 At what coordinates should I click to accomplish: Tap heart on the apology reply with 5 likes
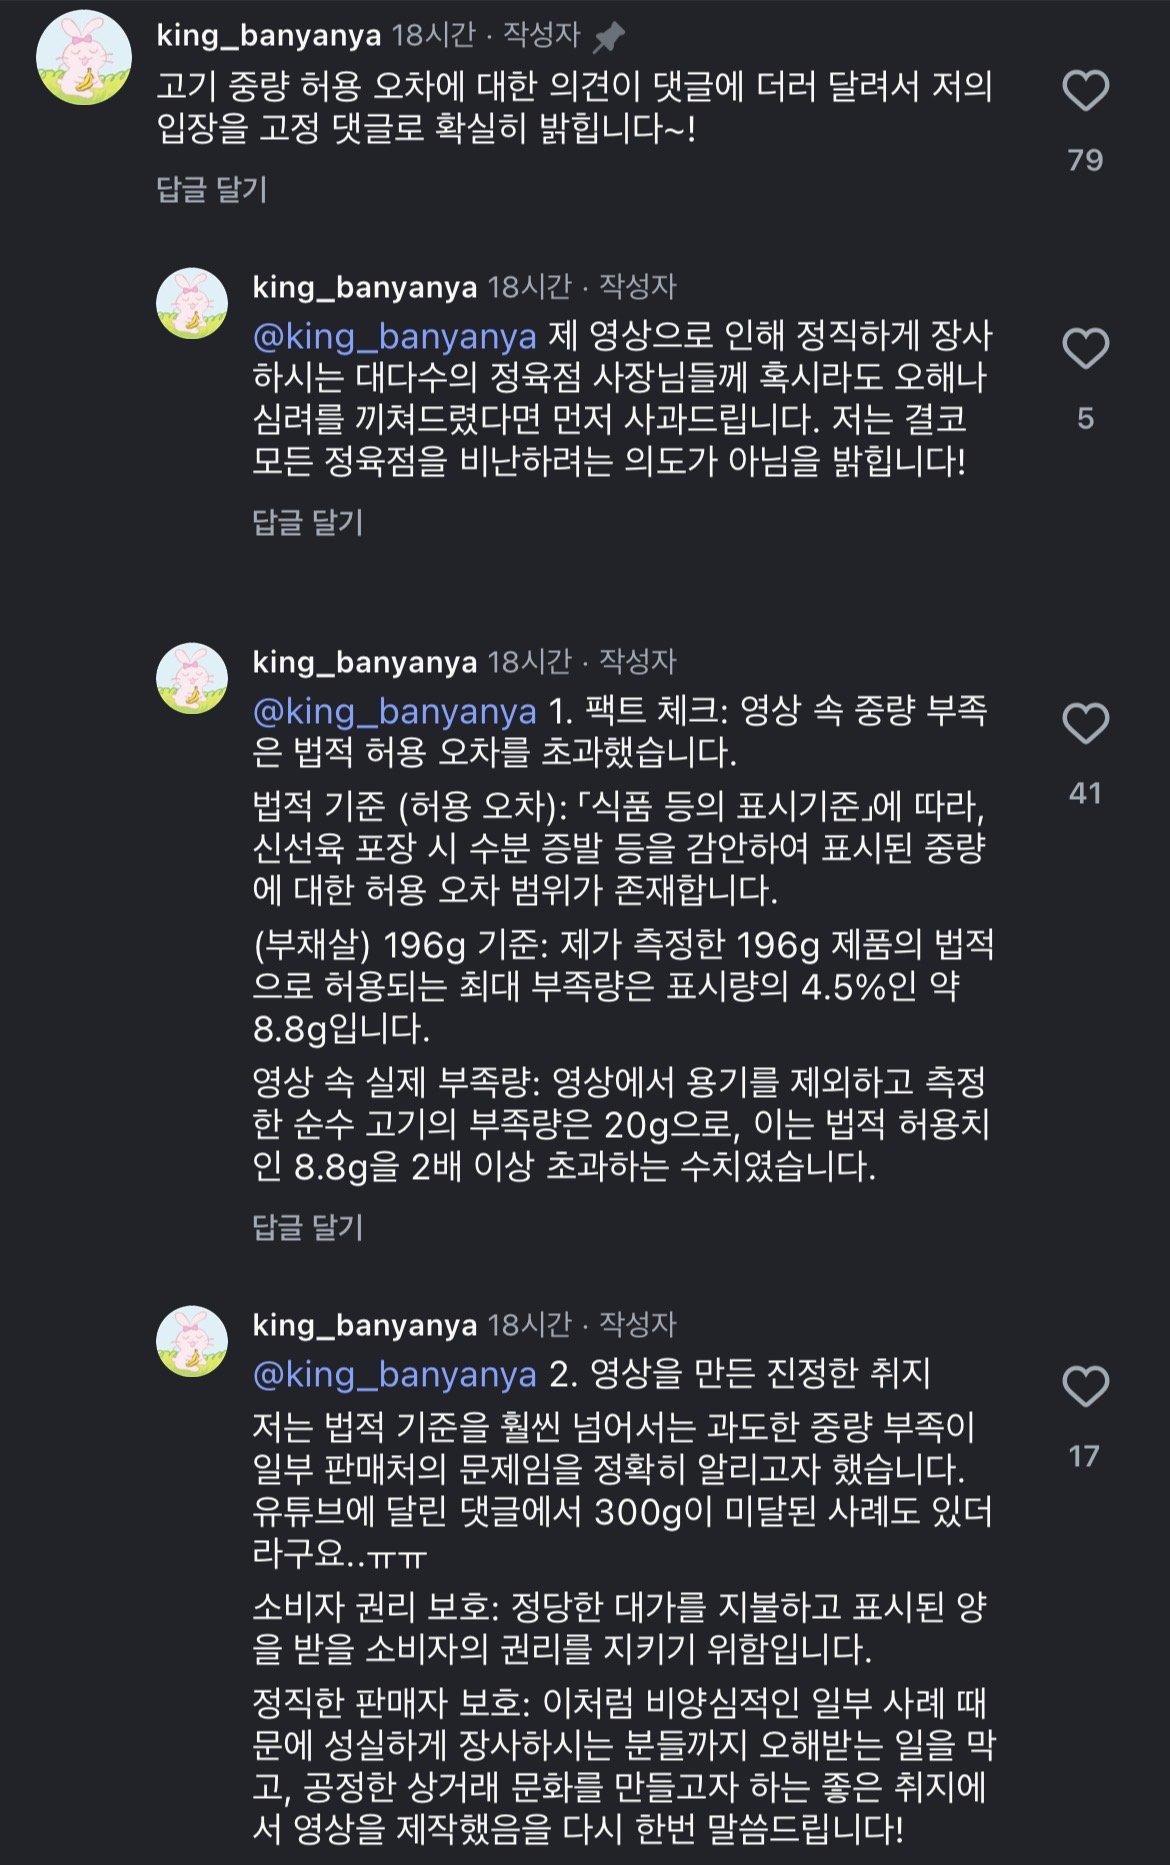coord(1085,349)
